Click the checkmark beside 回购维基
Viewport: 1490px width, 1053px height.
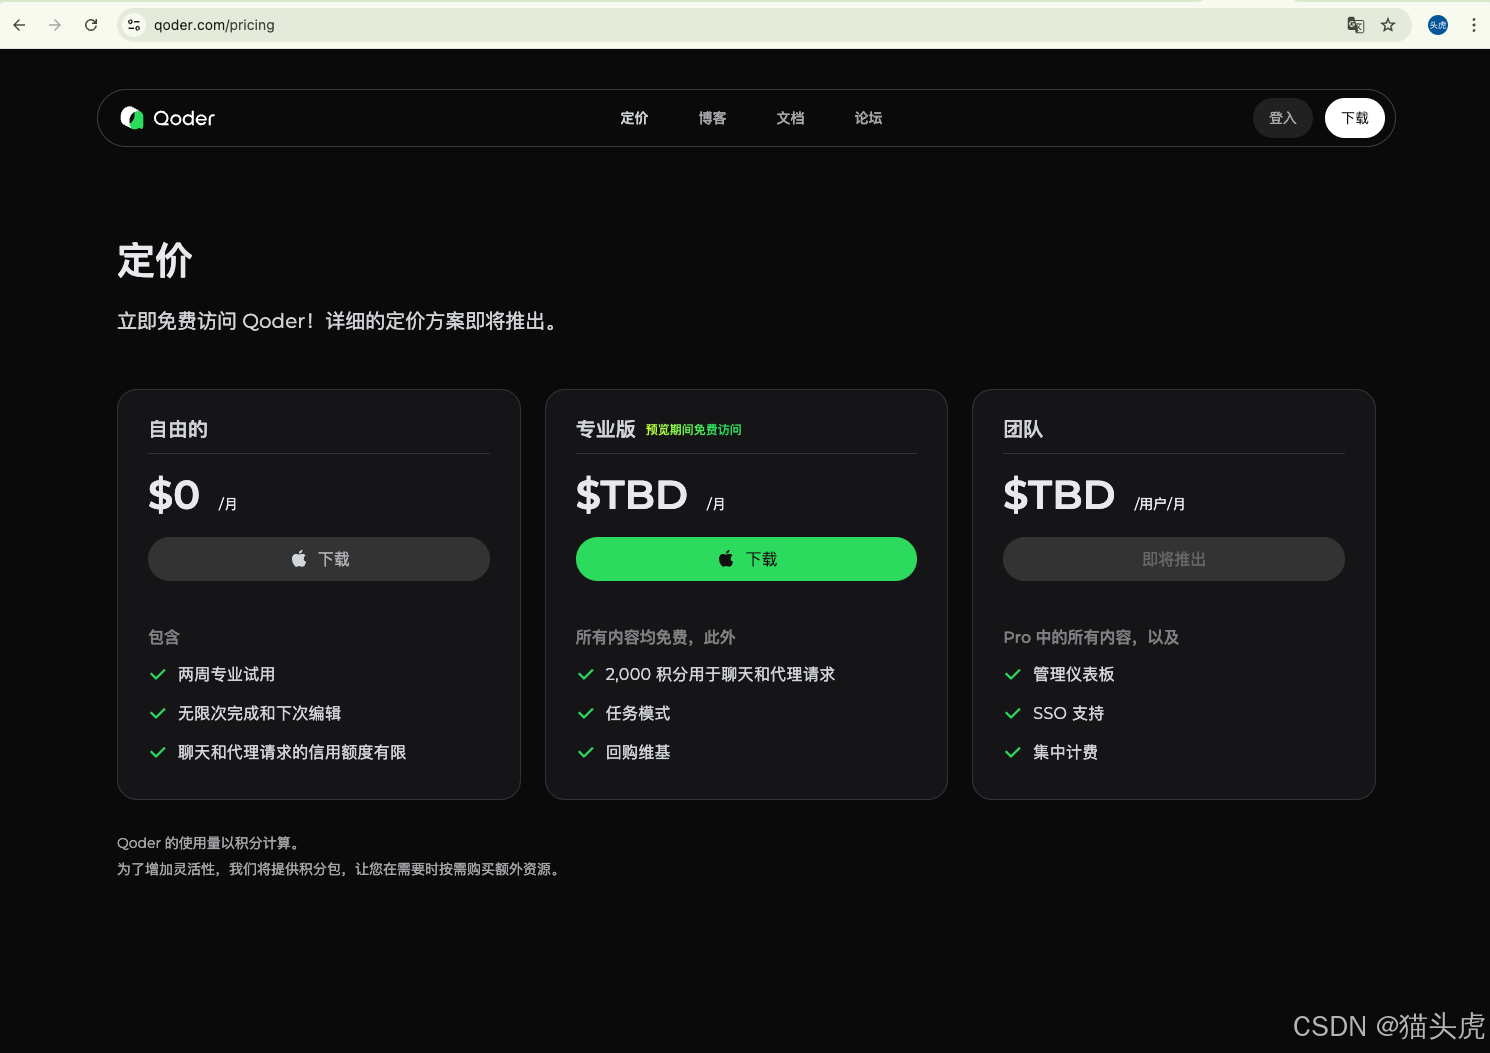pos(586,752)
